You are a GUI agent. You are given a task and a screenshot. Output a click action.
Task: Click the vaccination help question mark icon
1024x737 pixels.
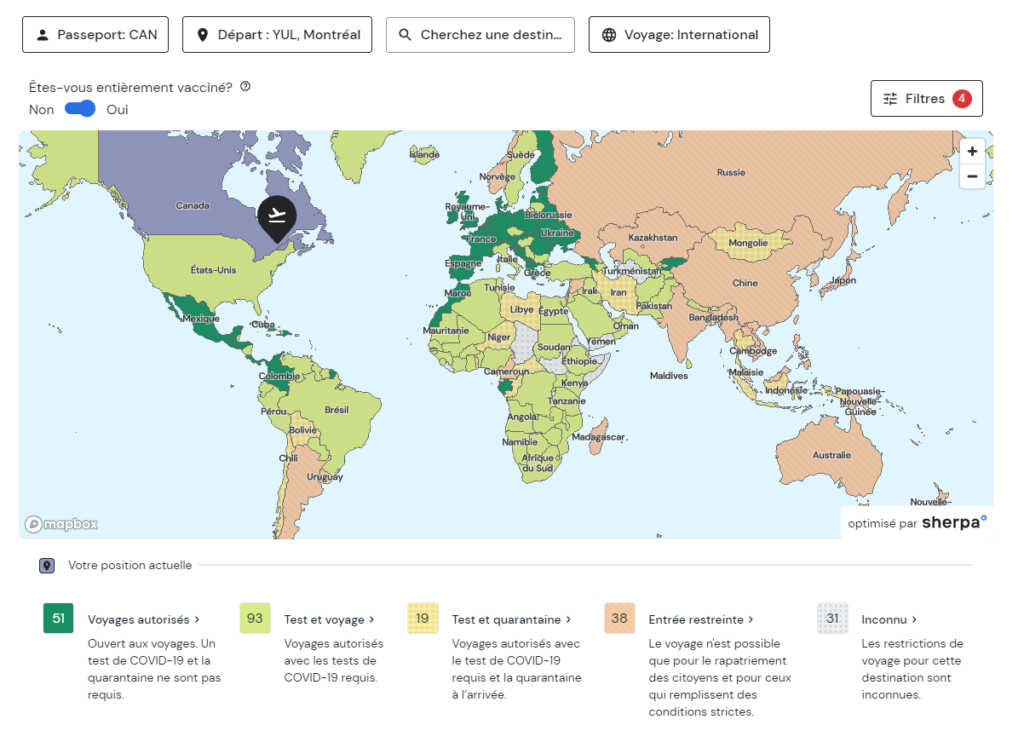[245, 87]
